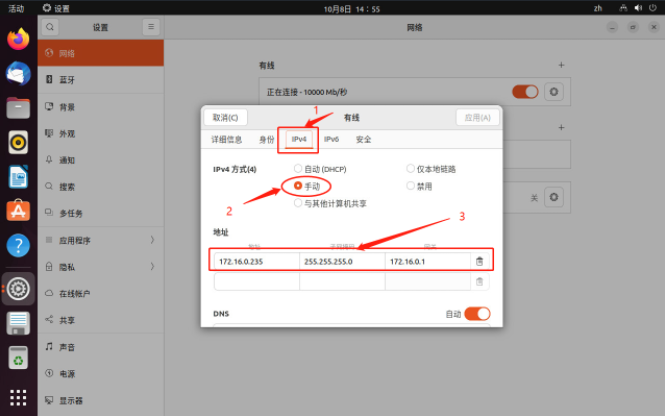Select 显示器 in the settings sidebar
The width and height of the screenshot is (665, 416).
pos(101,400)
